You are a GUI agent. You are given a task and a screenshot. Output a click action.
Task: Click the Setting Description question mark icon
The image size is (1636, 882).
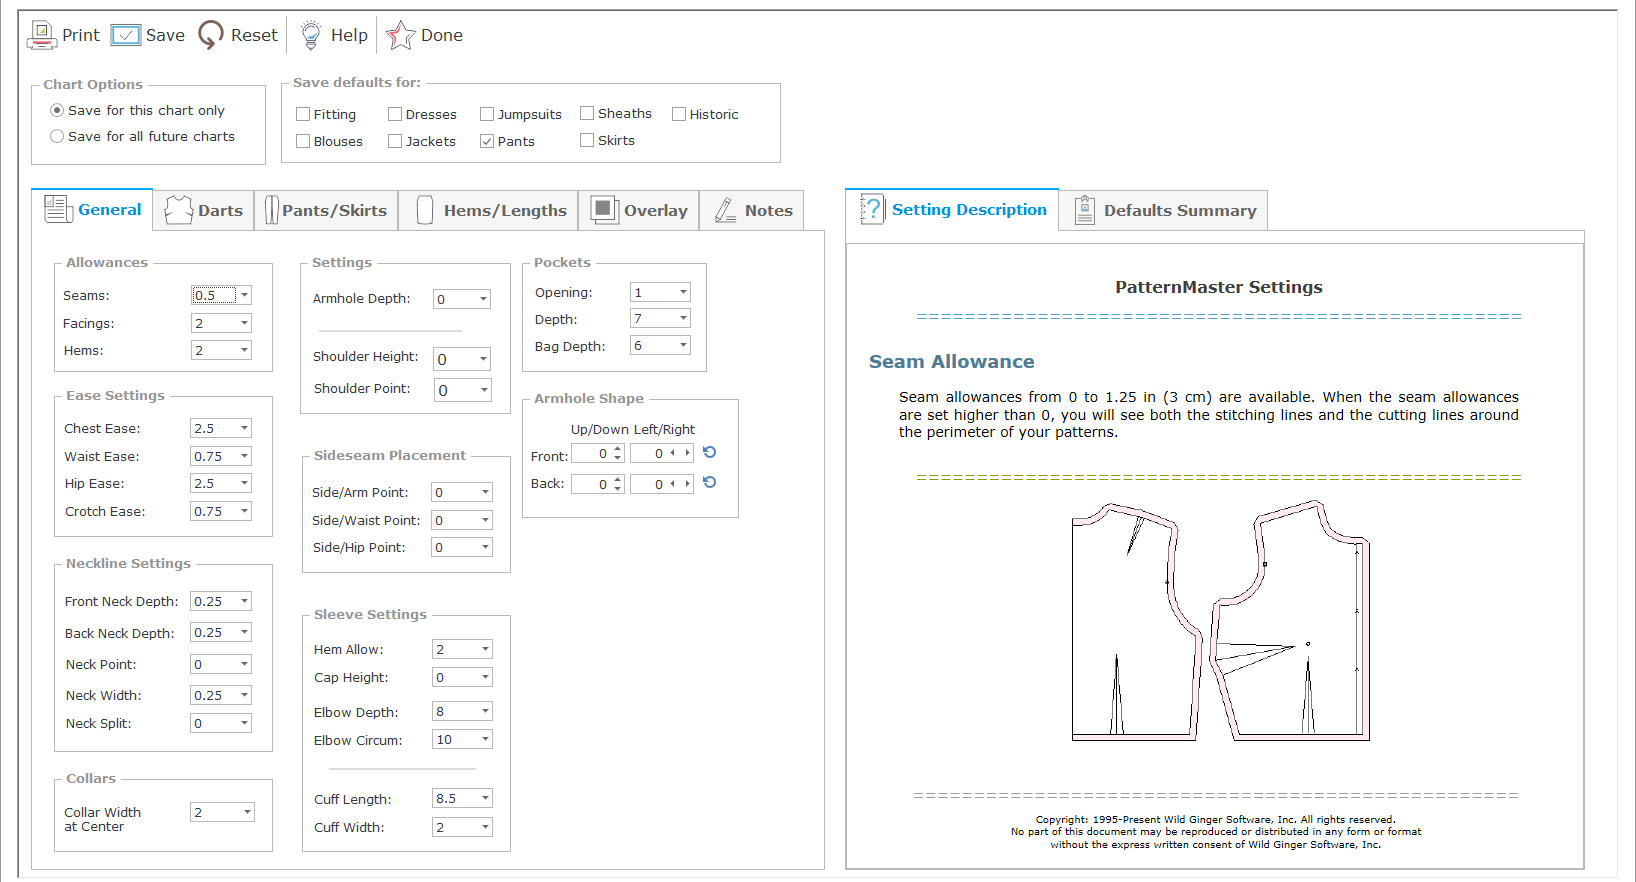(x=872, y=209)
